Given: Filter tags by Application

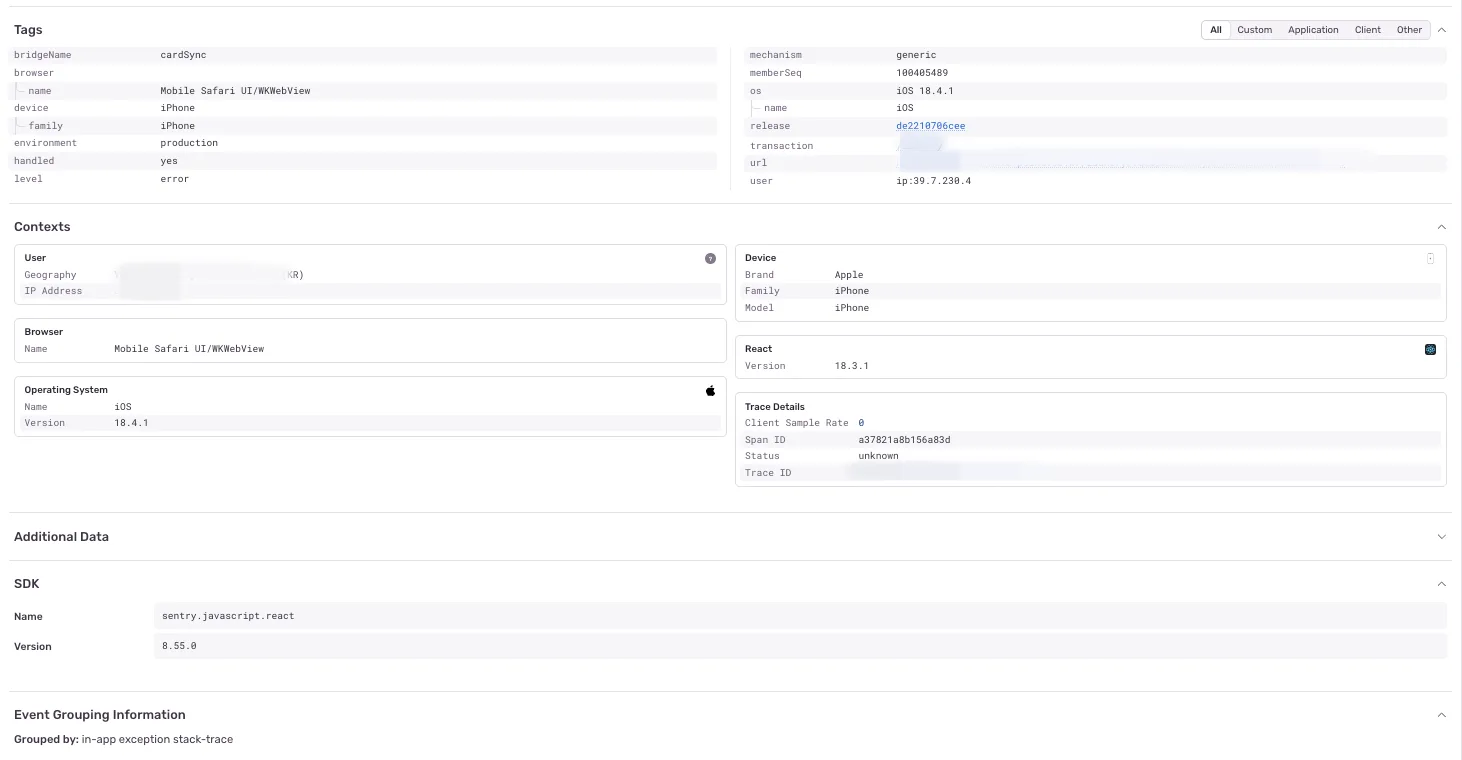Looking at the screenshot, I should [1313, 30].
